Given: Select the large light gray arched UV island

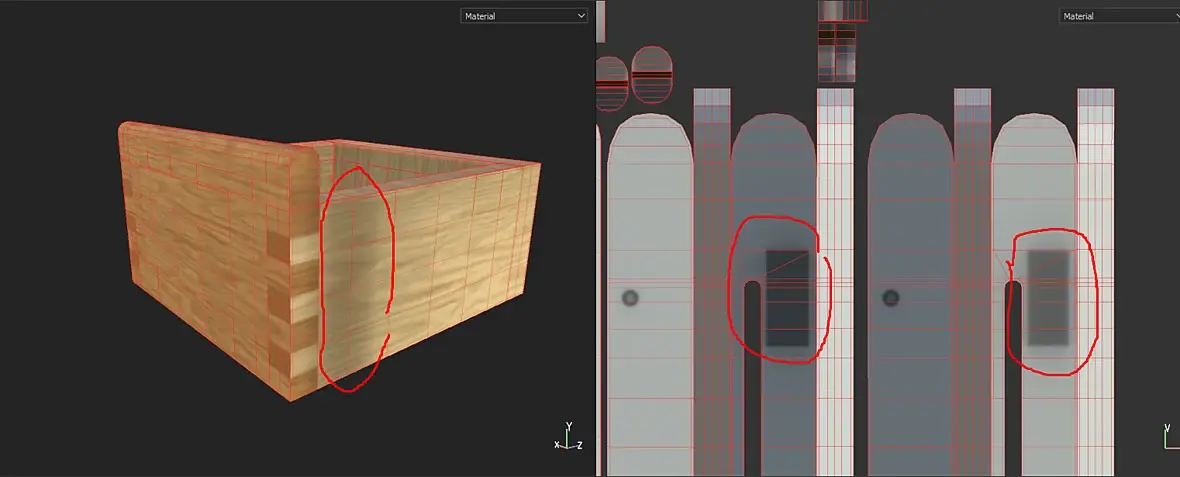Looking at the screenshot, I should pos(650,295).
